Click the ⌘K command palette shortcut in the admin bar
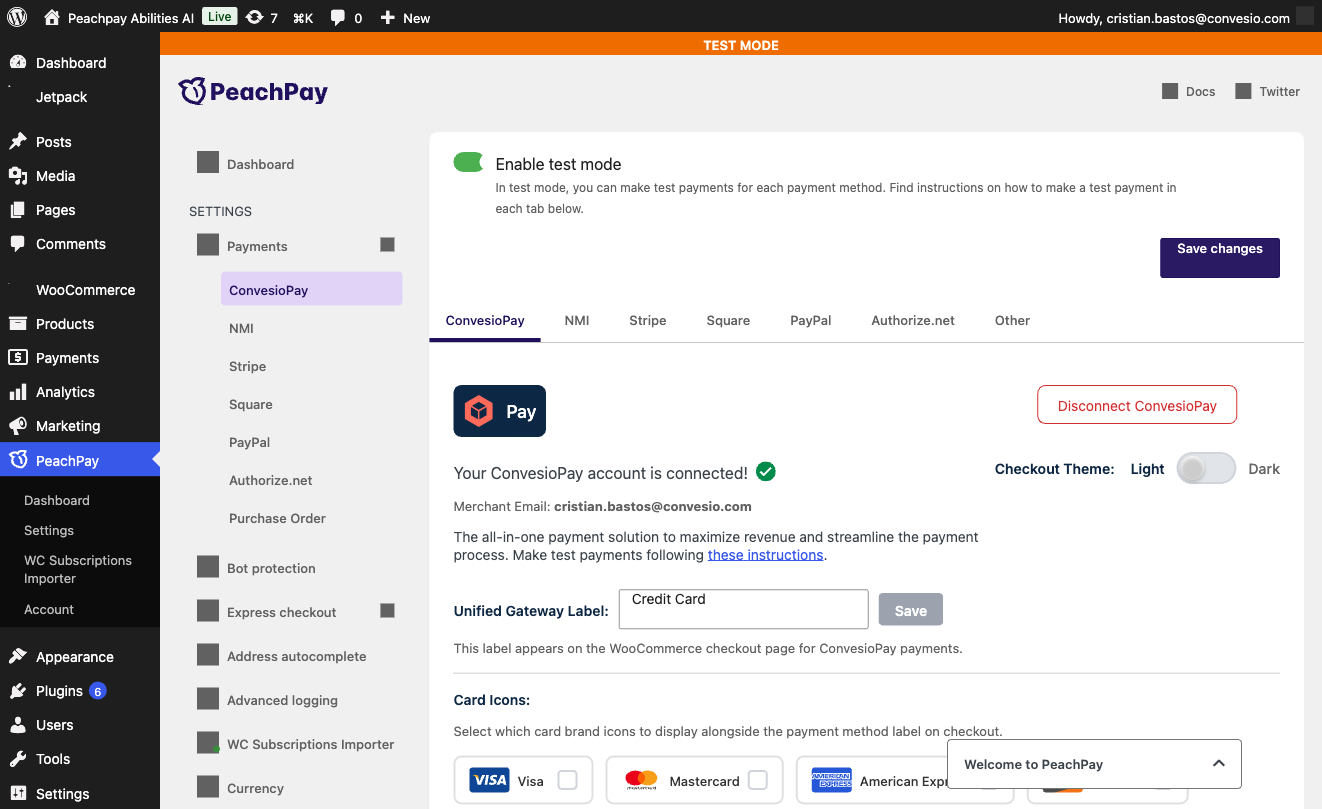 click(x=303, y=18)
